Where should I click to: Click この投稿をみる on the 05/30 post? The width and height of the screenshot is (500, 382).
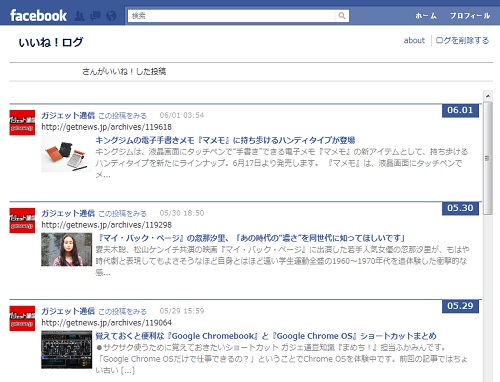[x=122, y=213]
